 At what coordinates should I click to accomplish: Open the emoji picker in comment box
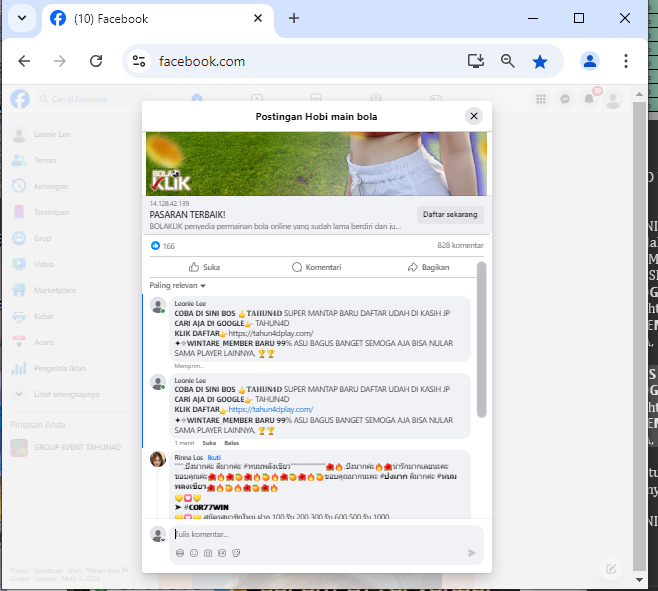click(194, 553)
